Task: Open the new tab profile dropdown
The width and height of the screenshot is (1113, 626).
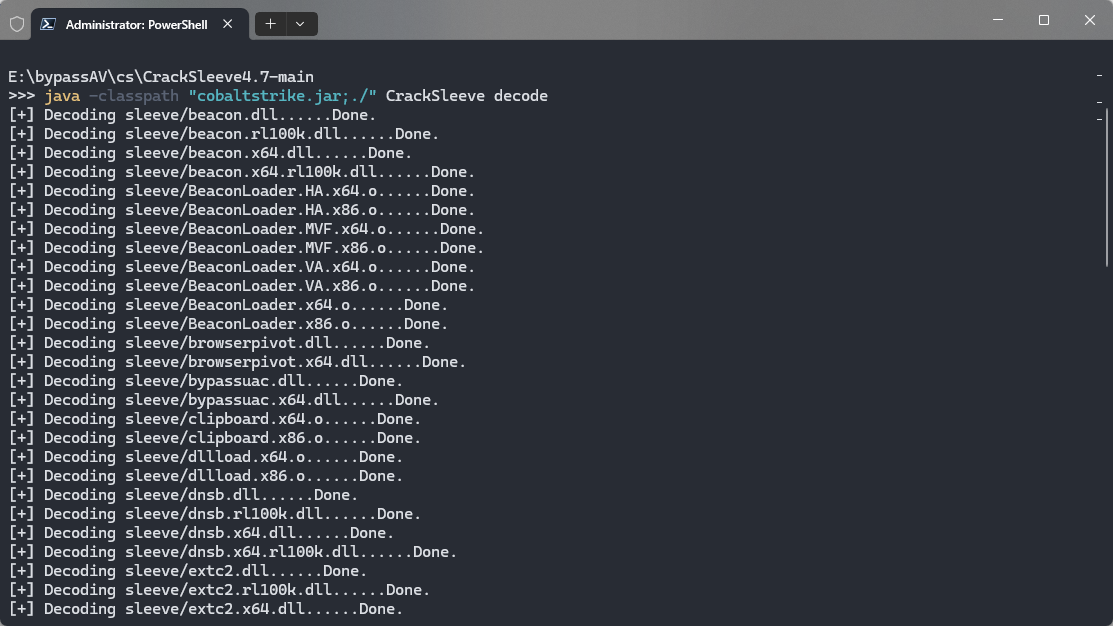Action: coord(301,24)
